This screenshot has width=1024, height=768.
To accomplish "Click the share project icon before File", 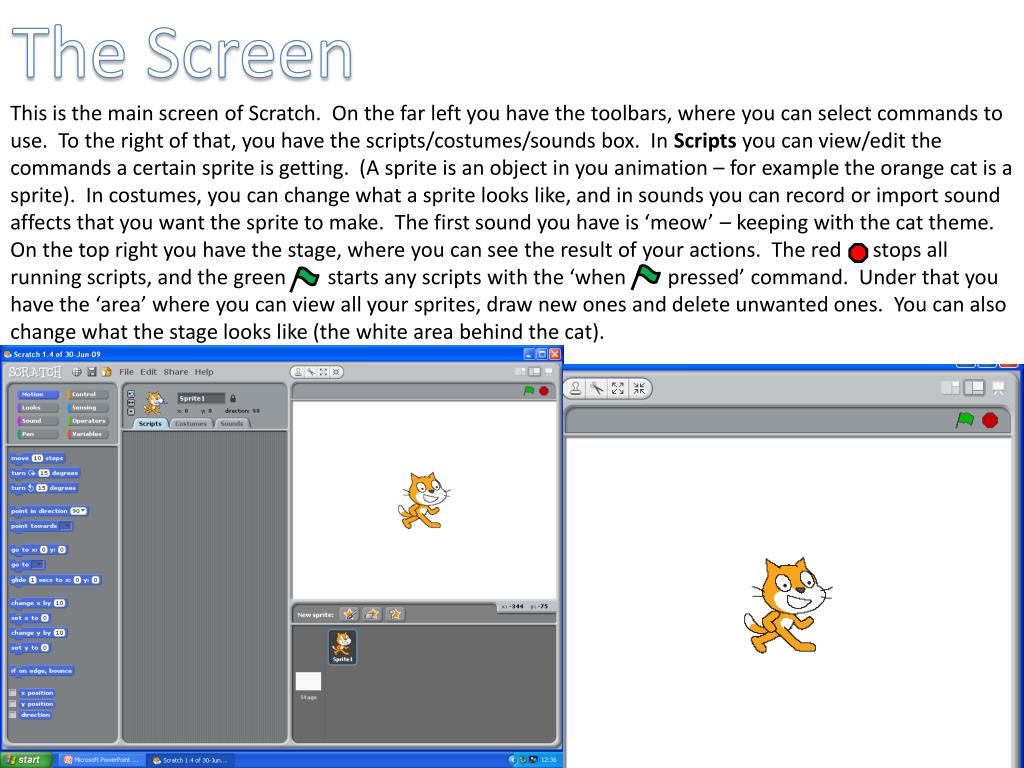I will click(106, 372).
